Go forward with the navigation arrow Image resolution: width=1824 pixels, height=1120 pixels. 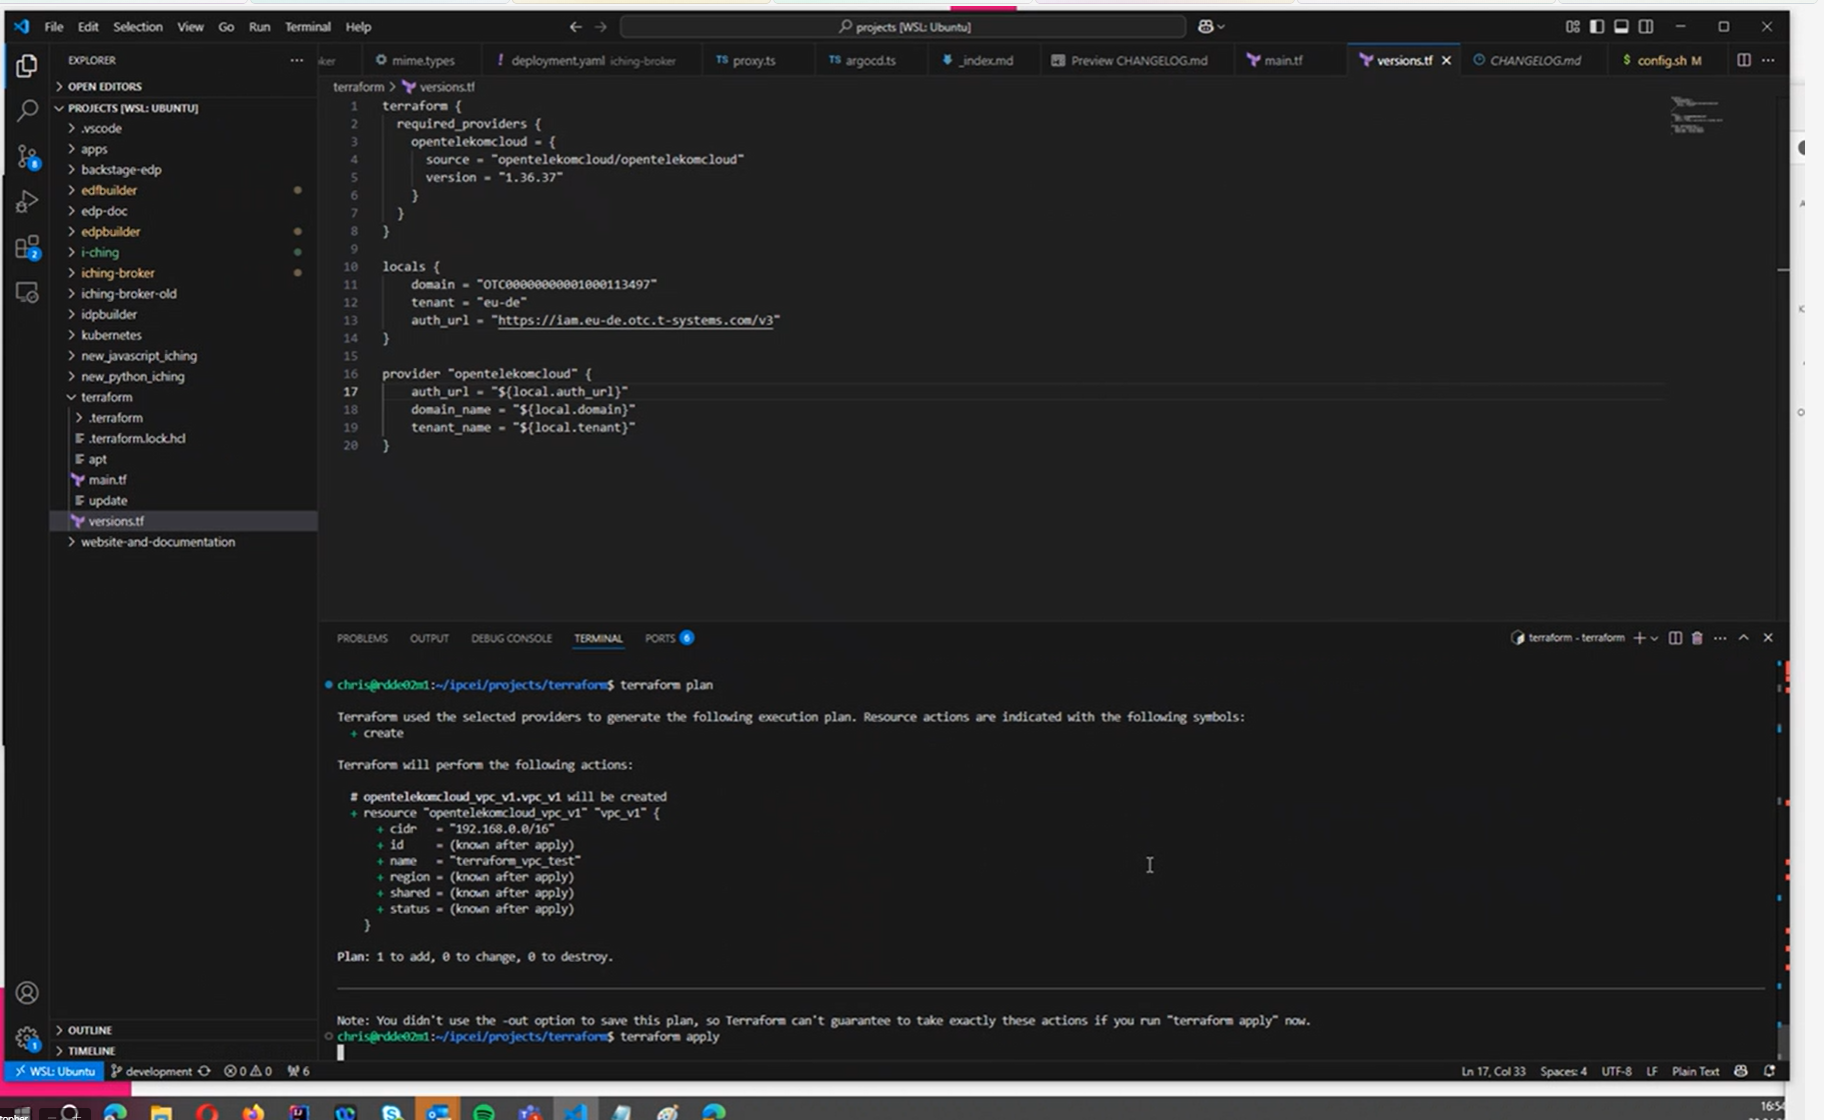[601, 27]
